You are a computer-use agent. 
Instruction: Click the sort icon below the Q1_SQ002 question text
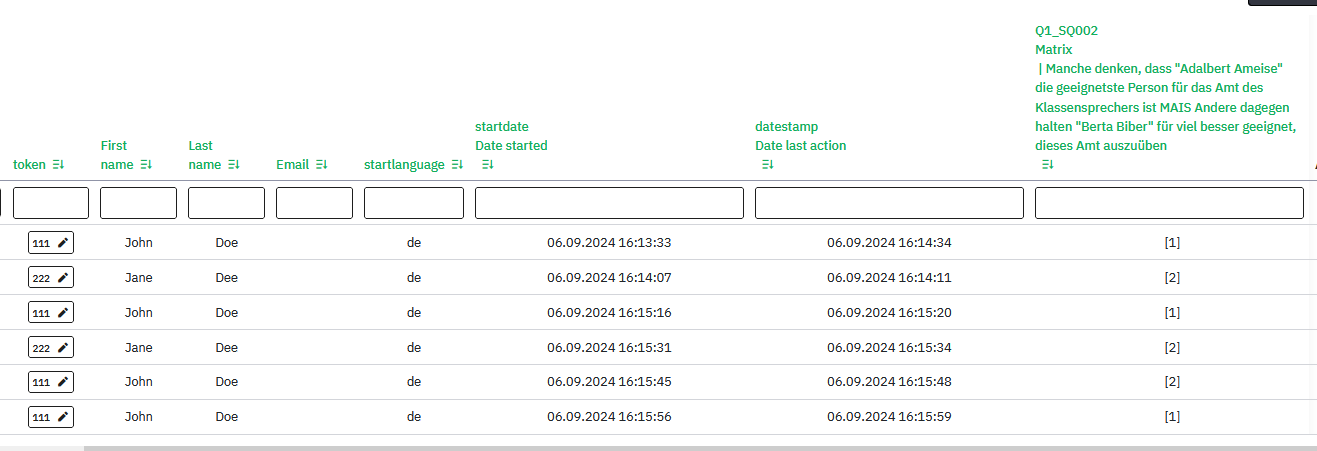[x=1048, y=165]
